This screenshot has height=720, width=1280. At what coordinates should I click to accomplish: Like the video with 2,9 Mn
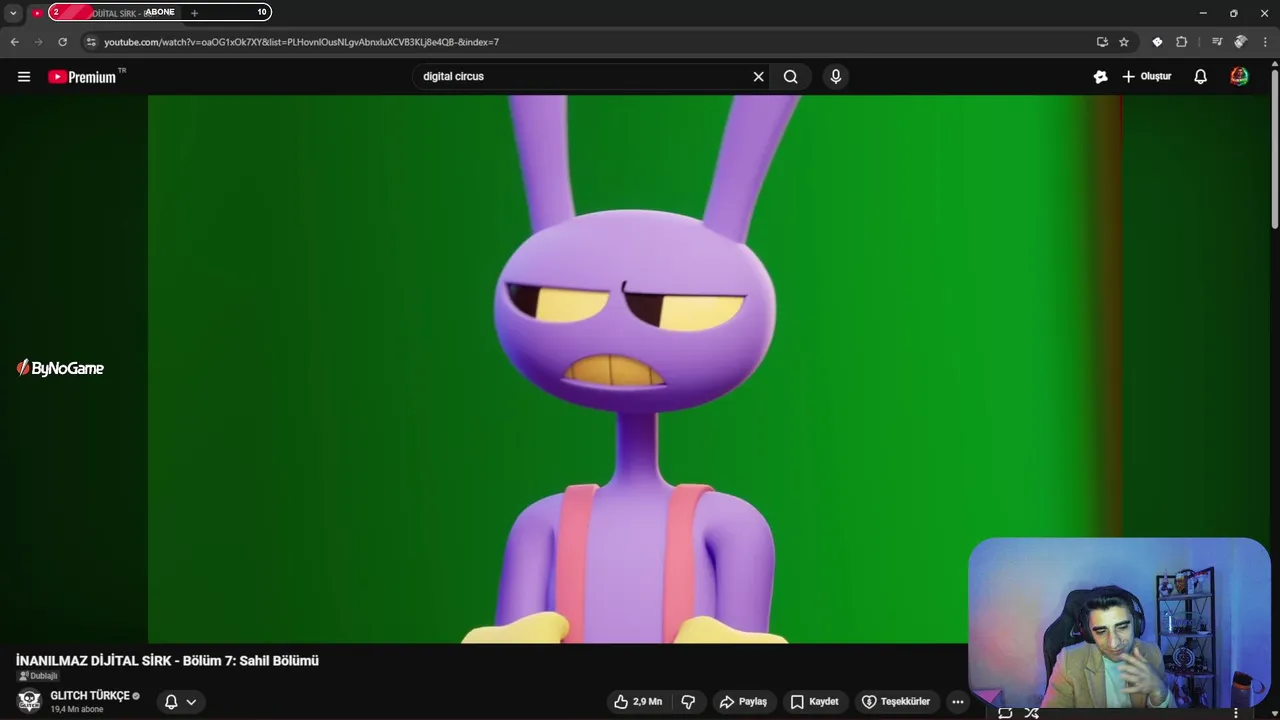pos(637,702)
